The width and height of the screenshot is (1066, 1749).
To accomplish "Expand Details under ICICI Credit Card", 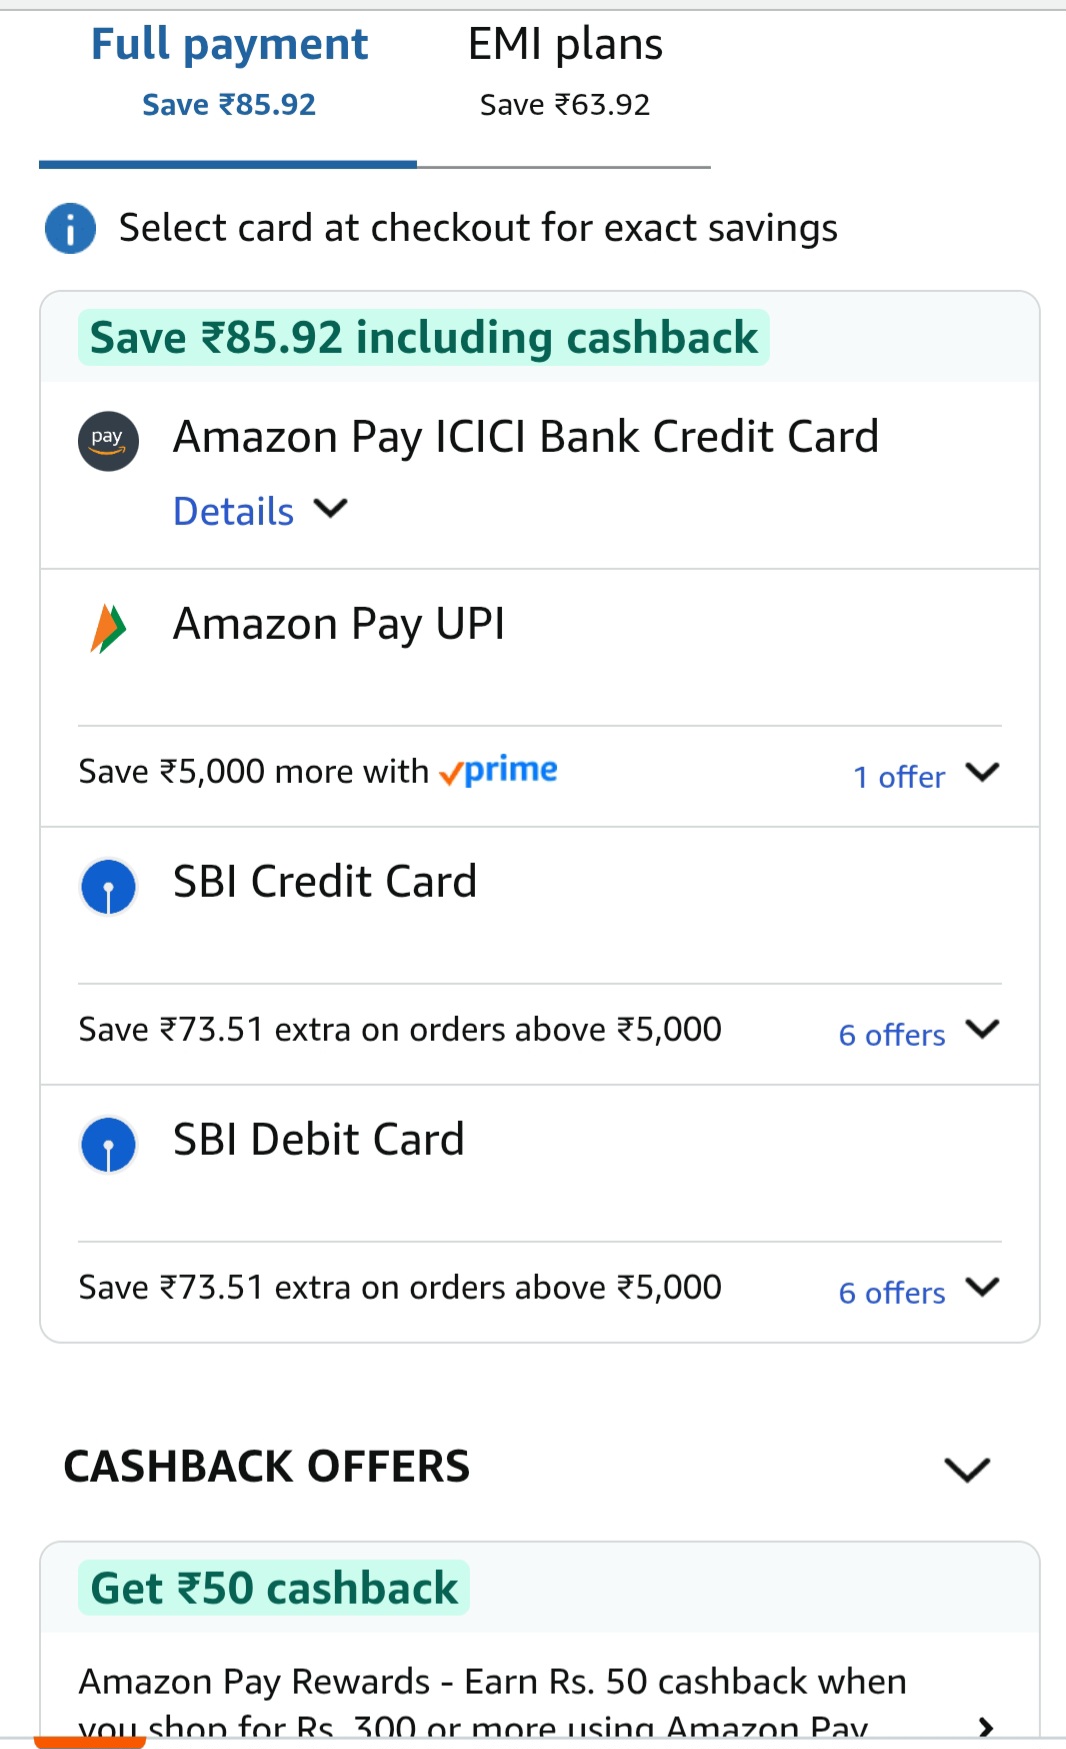I will pyautogui.click(x=259, y=511).
